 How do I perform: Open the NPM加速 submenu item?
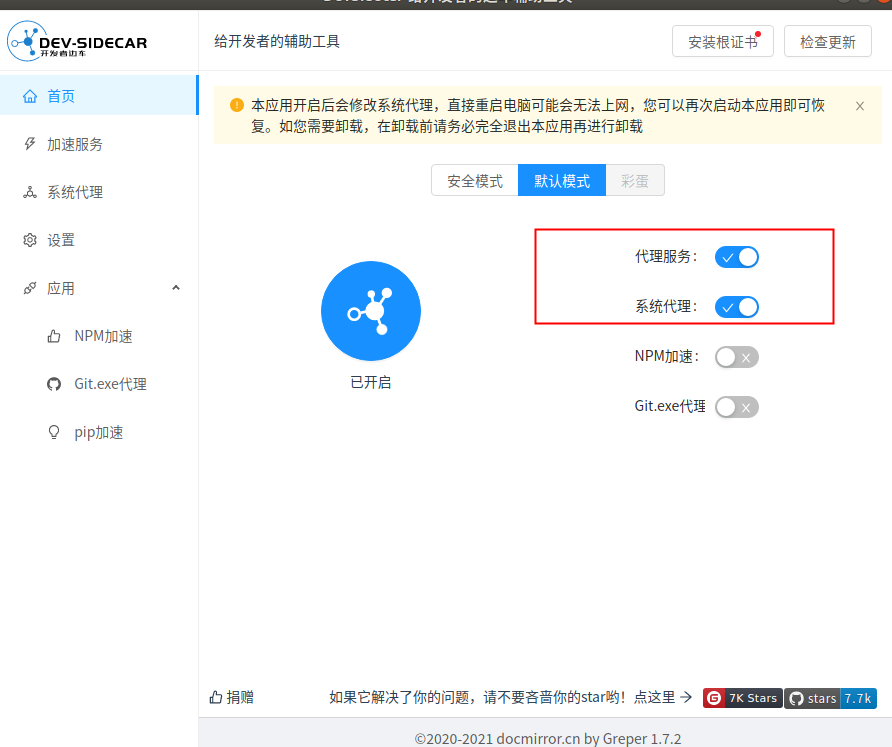coord(99,336)
